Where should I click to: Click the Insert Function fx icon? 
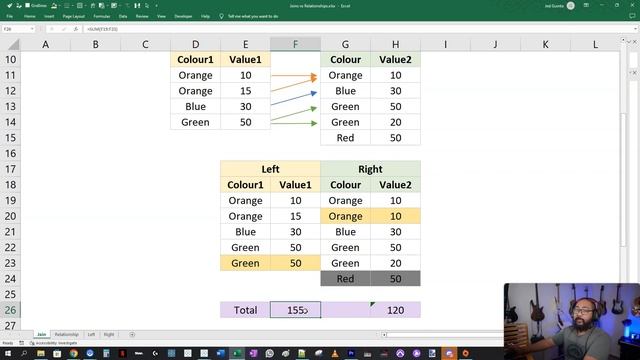coord(76,29)
